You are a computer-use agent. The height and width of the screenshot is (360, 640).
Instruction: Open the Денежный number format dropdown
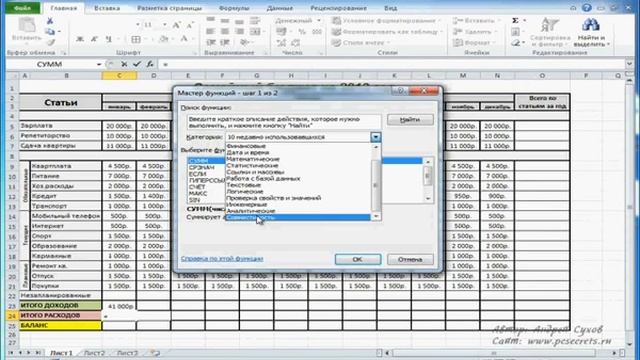[x=319, y=20]
